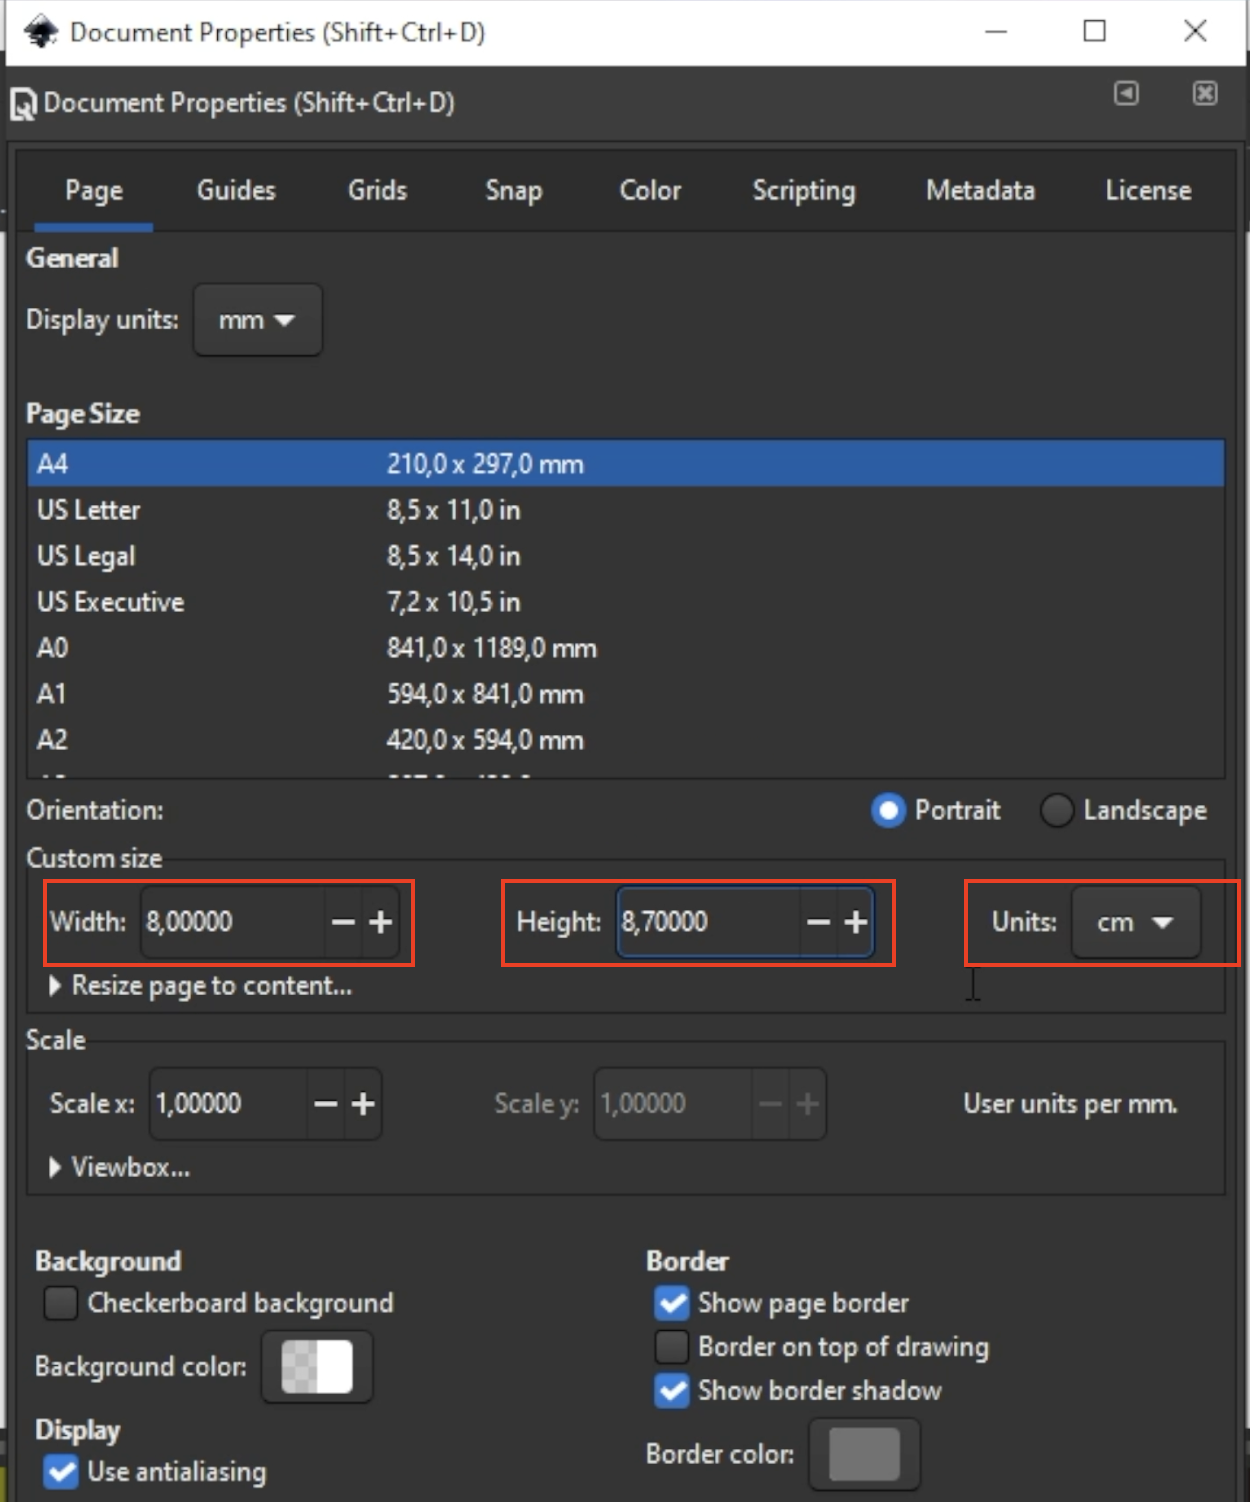Click the Inkscape logo in title bar

point(41,32)
